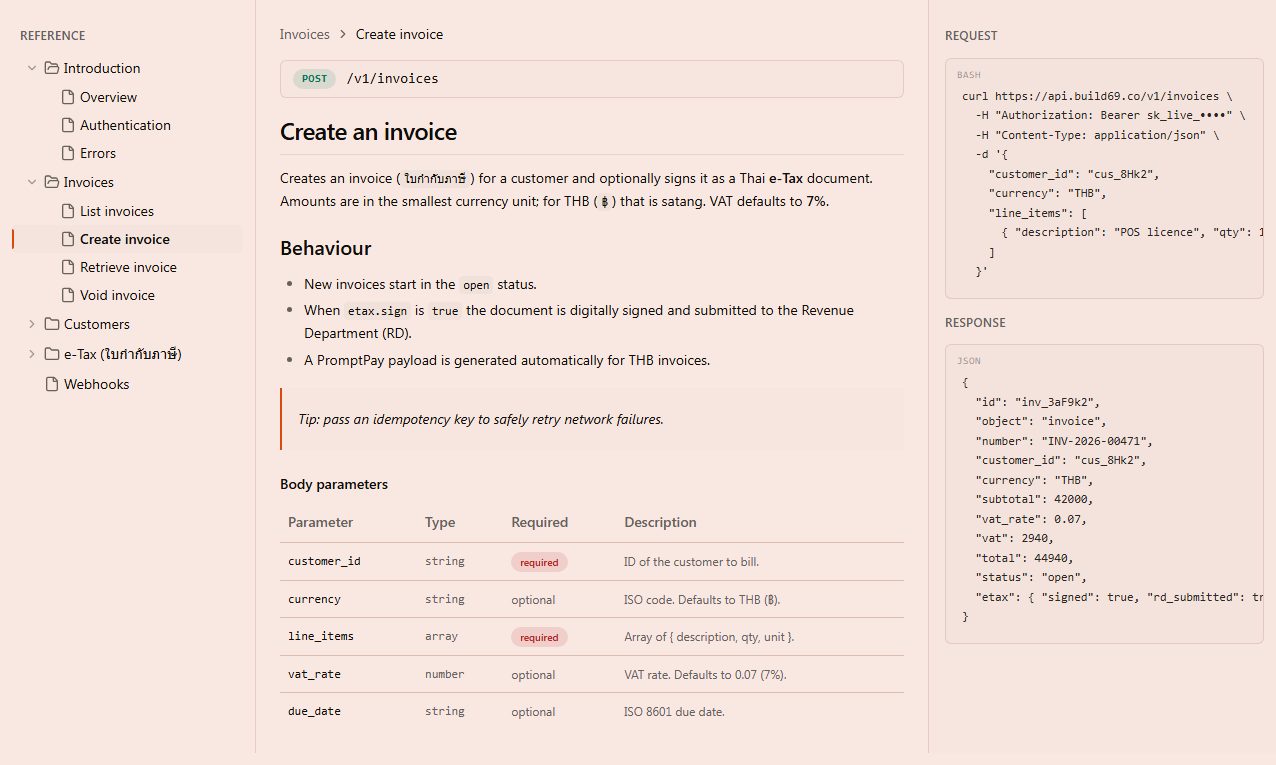Click the Invoices folder icon in sidebar
The image size is (1276, 765).
point(52,182)
